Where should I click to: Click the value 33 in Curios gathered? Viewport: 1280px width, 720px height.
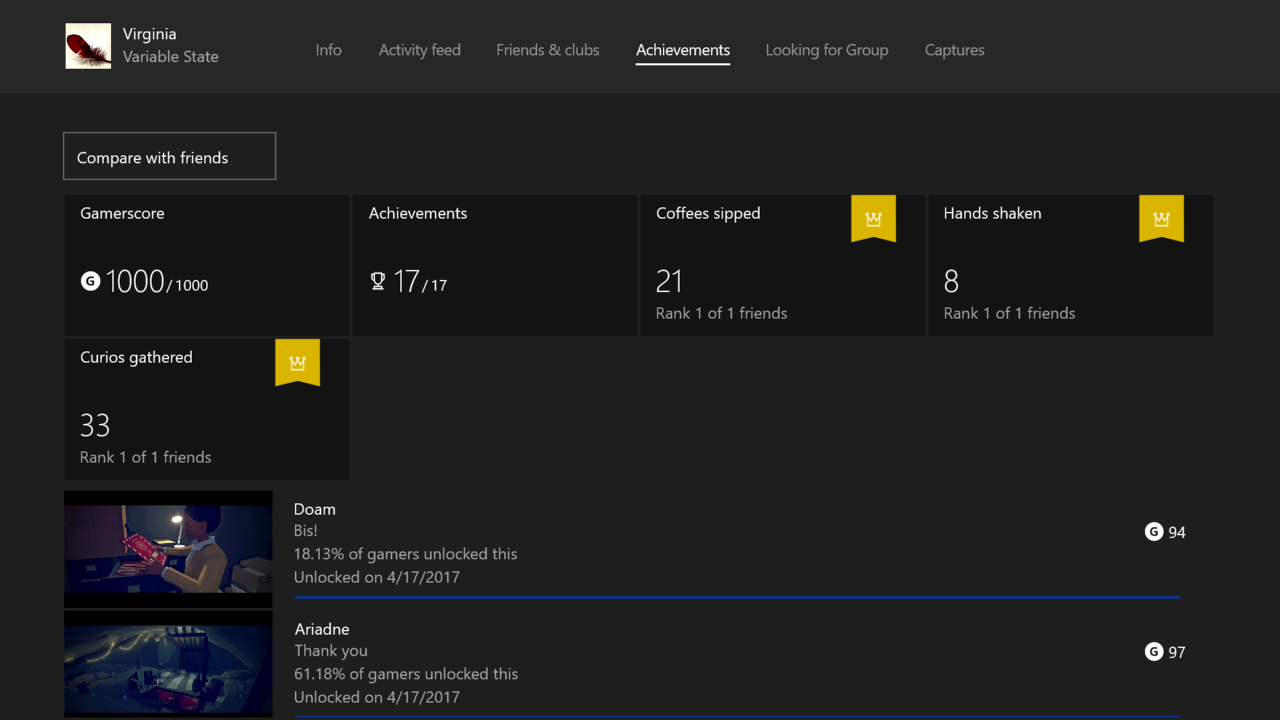click(95, 426)
